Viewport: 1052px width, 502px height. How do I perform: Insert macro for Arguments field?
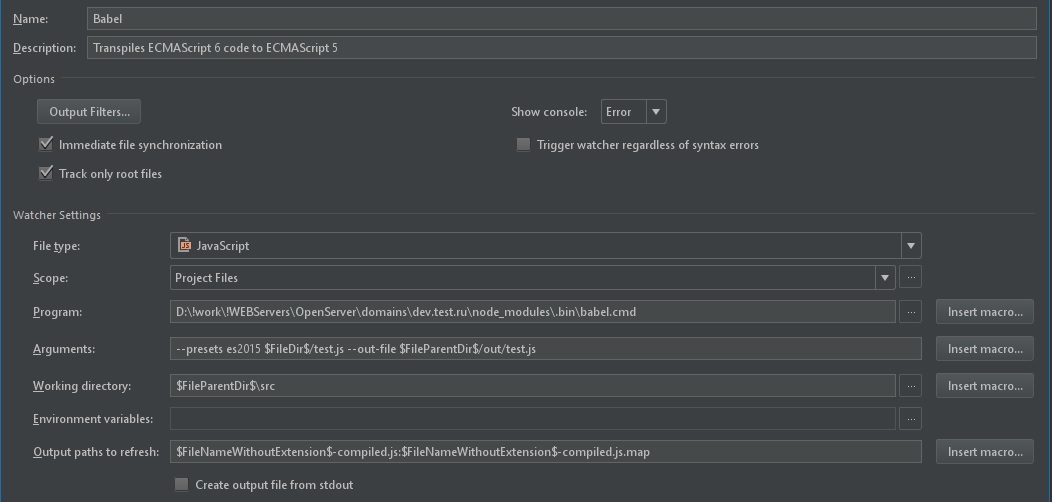point(984,349)
